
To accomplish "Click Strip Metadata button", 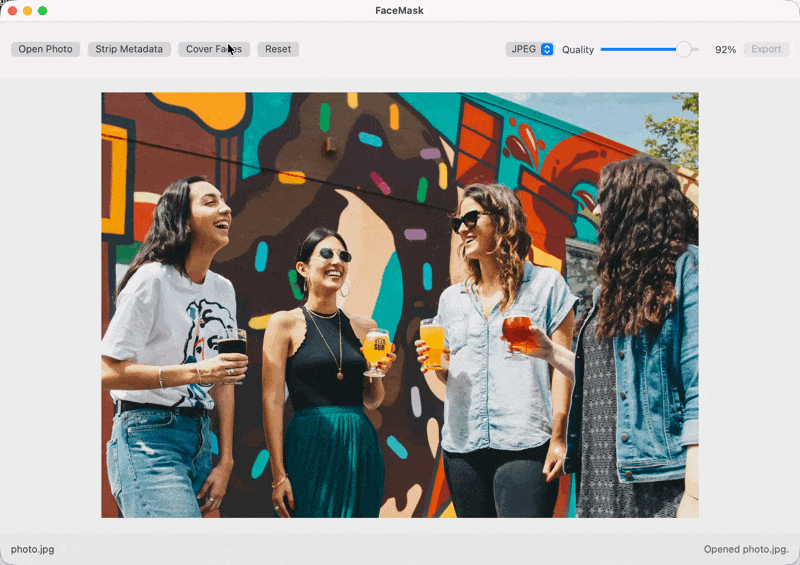I will pos(129,49).
